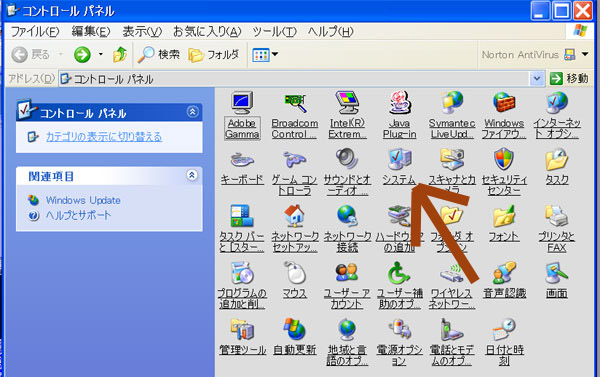Collapse the コントロール パネル sidebar section
This screenshot has width=600, height=377.
tap(192, 111)
